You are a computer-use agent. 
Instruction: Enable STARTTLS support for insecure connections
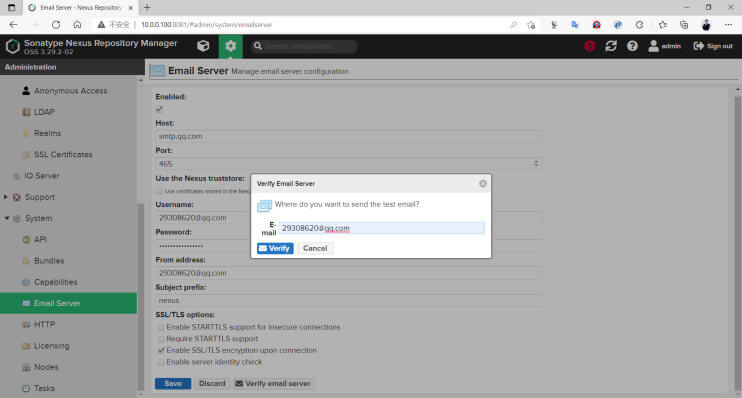tap(161, 327)
